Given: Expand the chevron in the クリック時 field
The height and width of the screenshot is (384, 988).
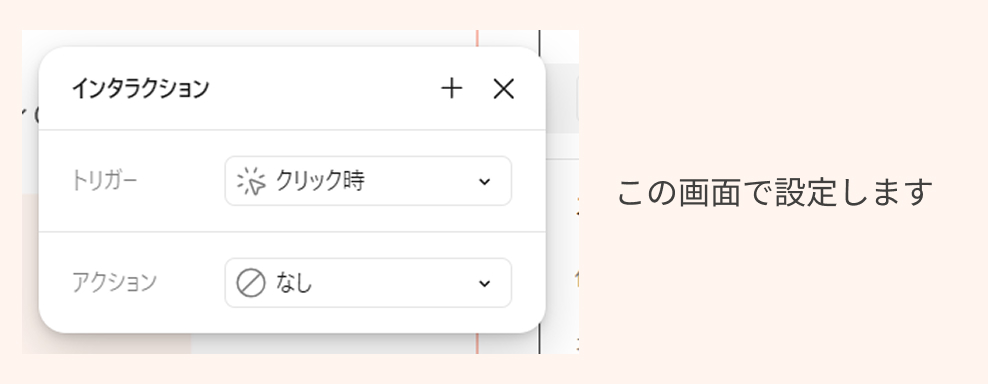Looking at the screenshot, I should [x=485, y=182].
